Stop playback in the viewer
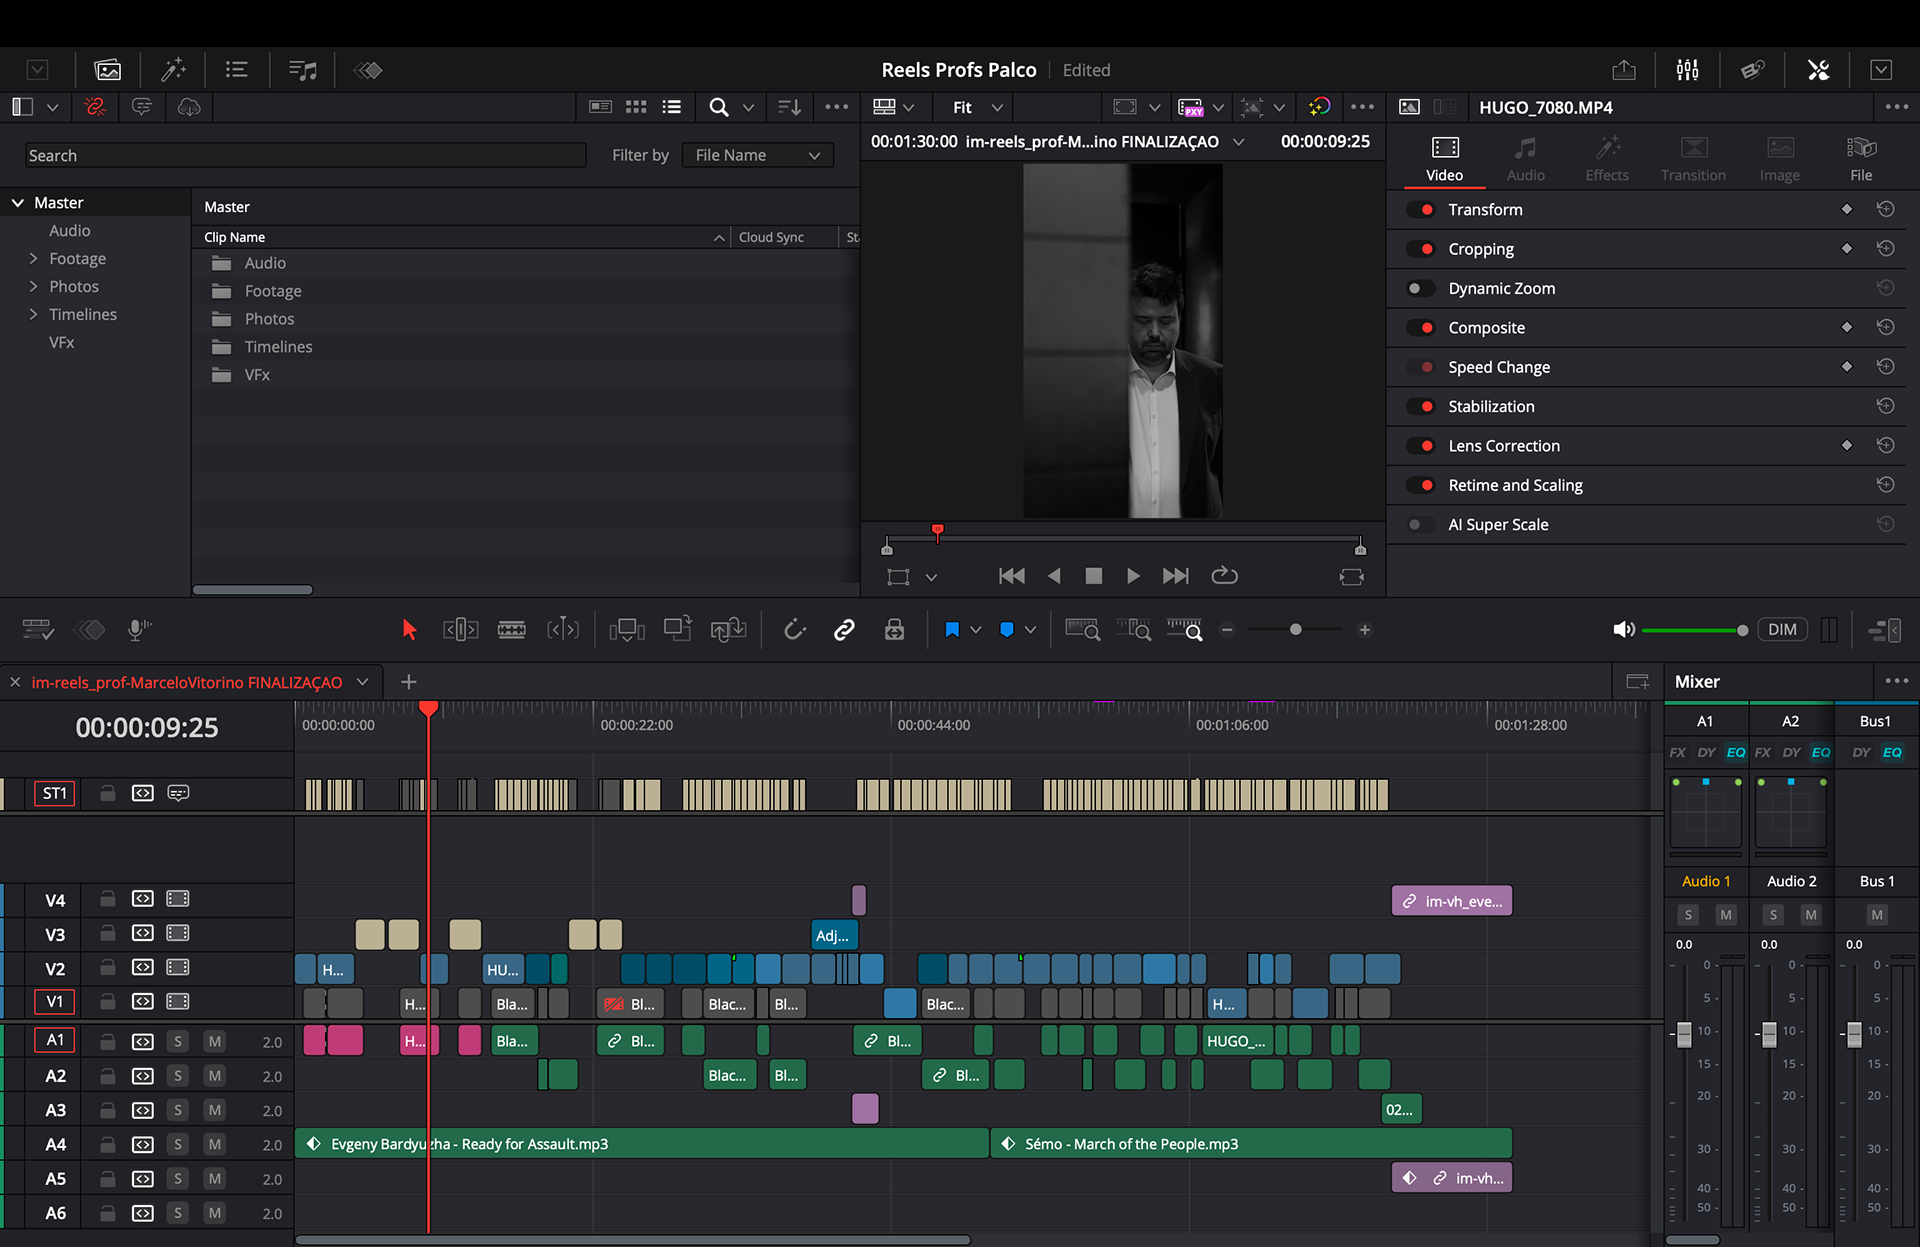This screenshot has height=1247, width=1920. (x=1093, y=576)
